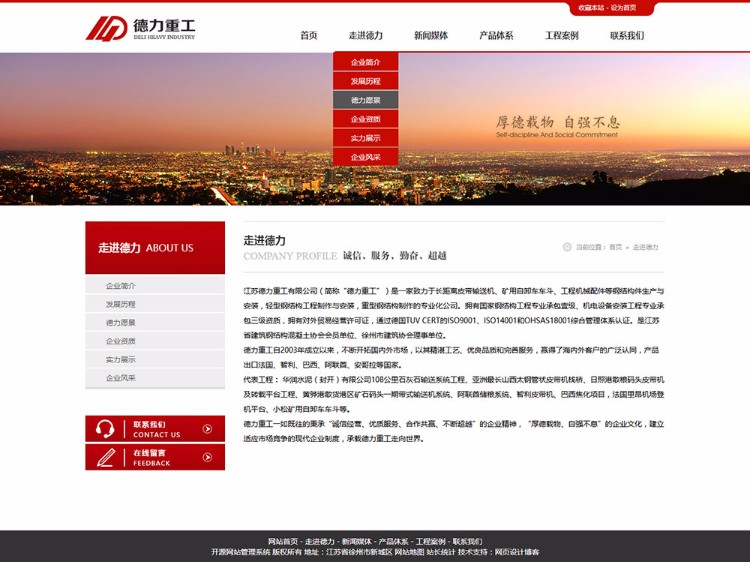Open 发展历程 in the left sidebar list

tap(155, 304)
